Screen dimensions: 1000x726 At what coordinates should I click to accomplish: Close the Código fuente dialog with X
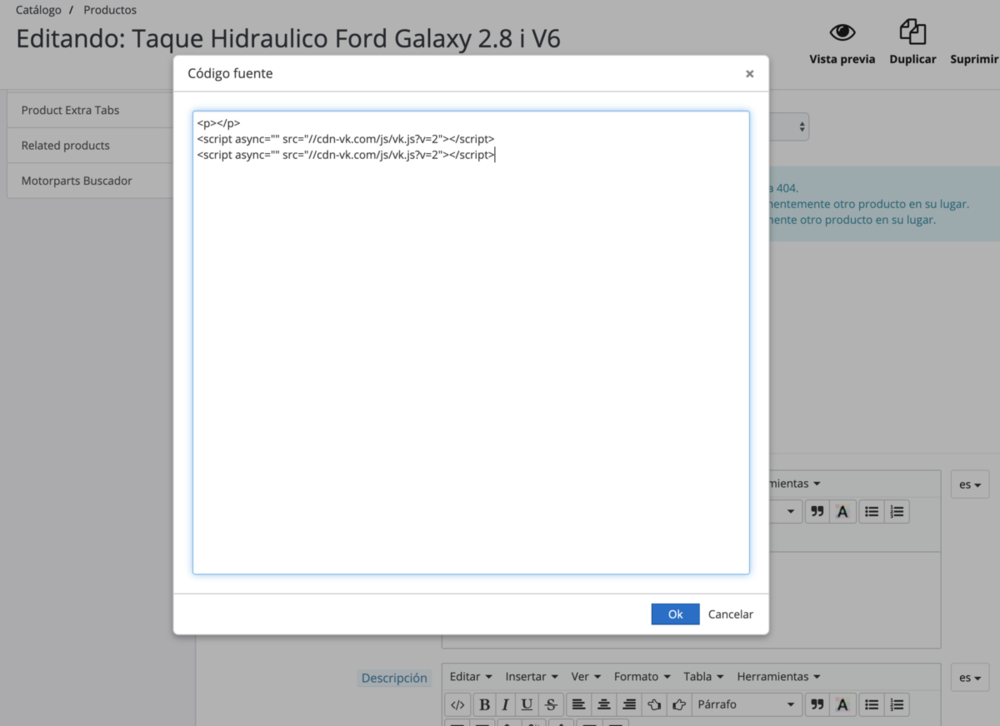pyautogui.click(x=749, y=74)
